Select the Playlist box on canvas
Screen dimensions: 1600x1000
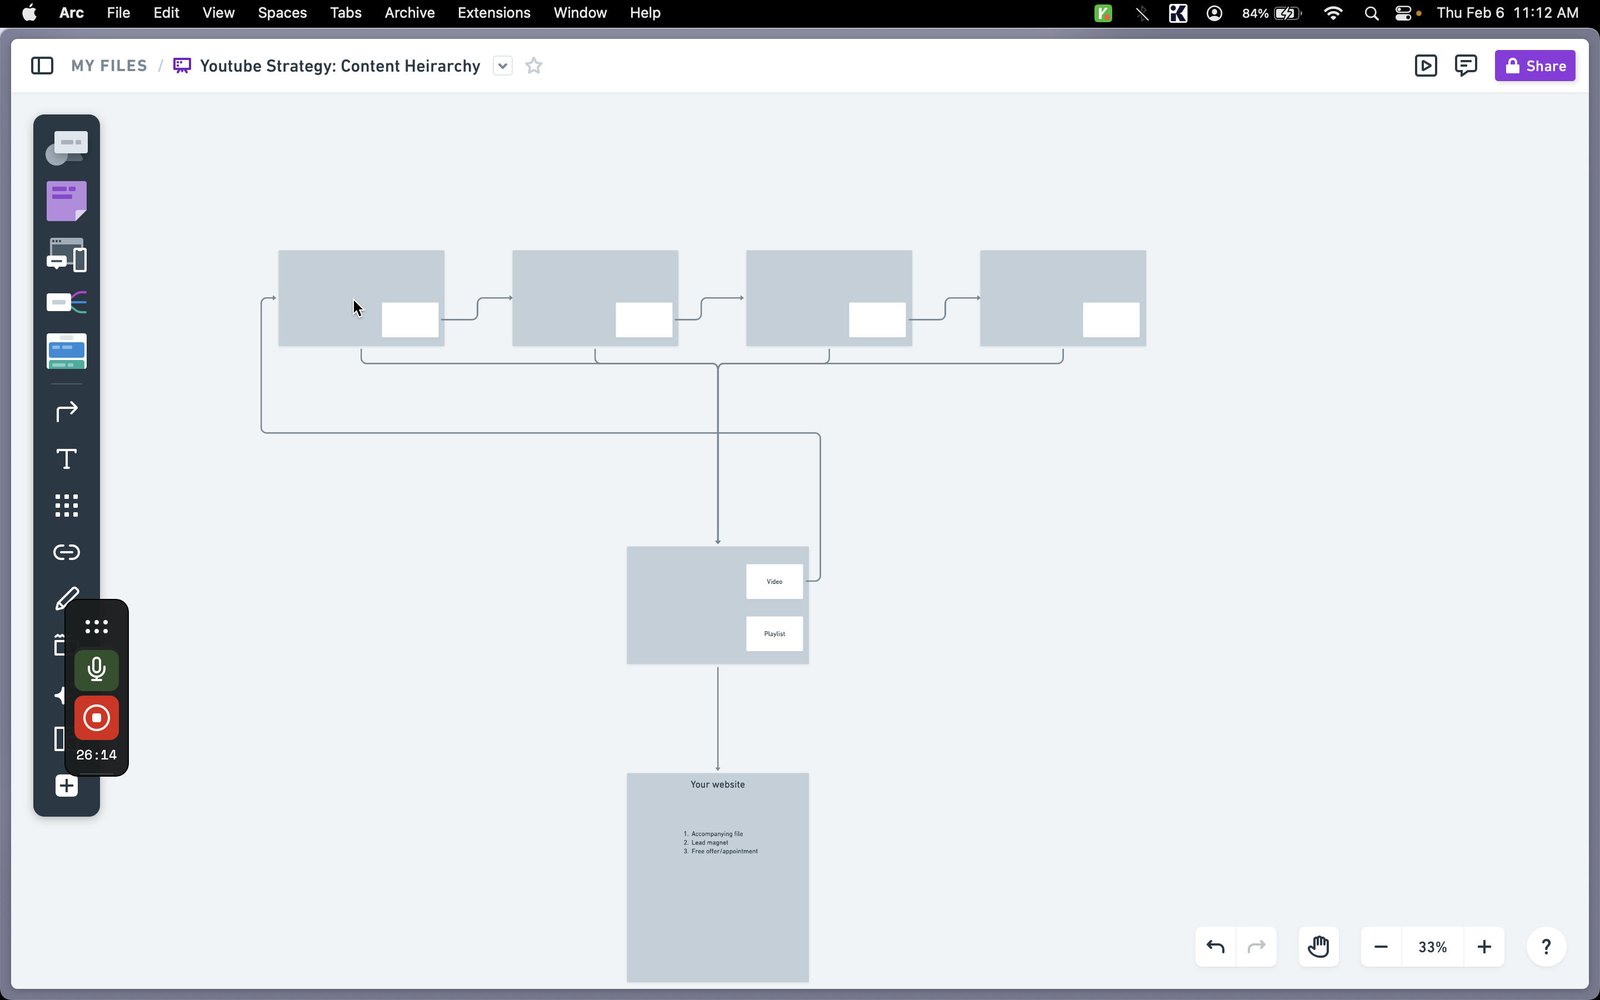point(774,634)
